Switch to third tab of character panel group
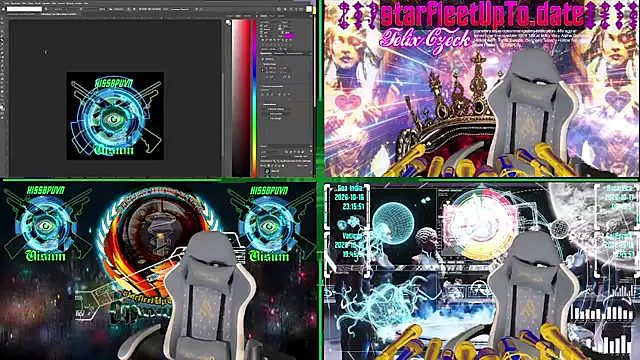The height and width of the screenshot is (360, 640). point(281,16)
